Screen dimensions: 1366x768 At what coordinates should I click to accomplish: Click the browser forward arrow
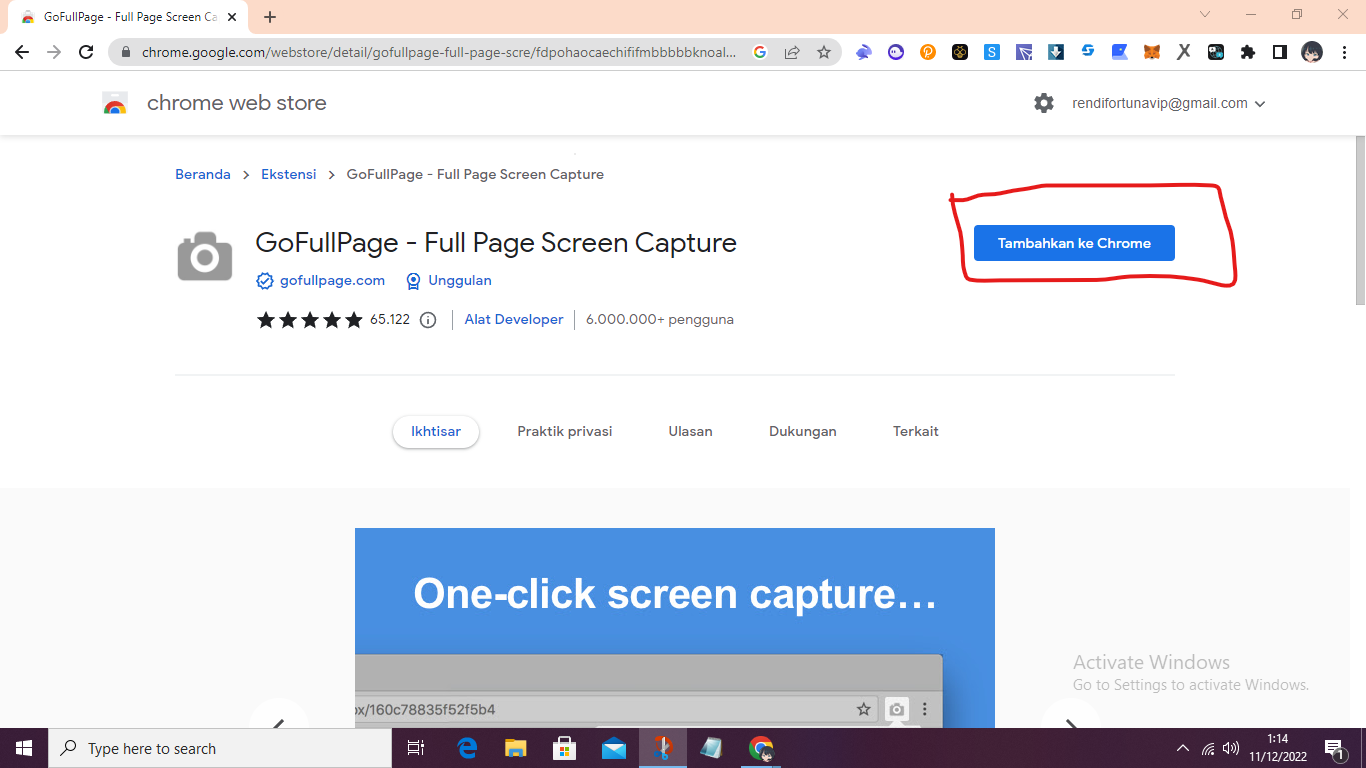(x=54, y=52)
